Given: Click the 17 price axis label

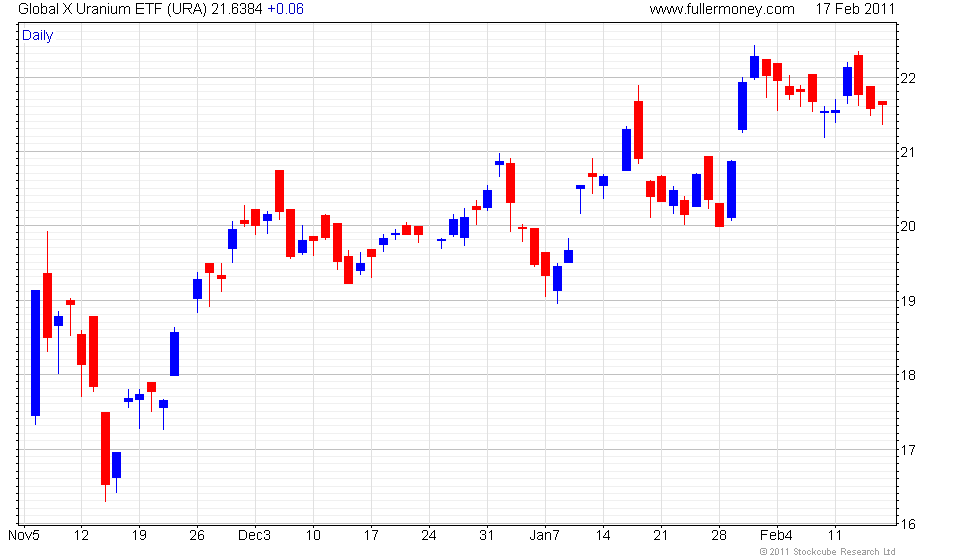Looking at the screenshot, I should point(908,449).
